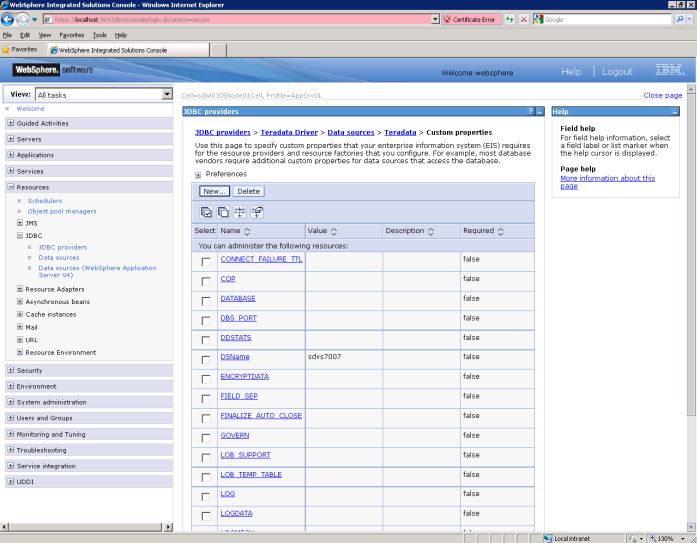Expand the Troubleshooting navigation section
This screenshot has height=543, width=697.
(x=11, y=450)
